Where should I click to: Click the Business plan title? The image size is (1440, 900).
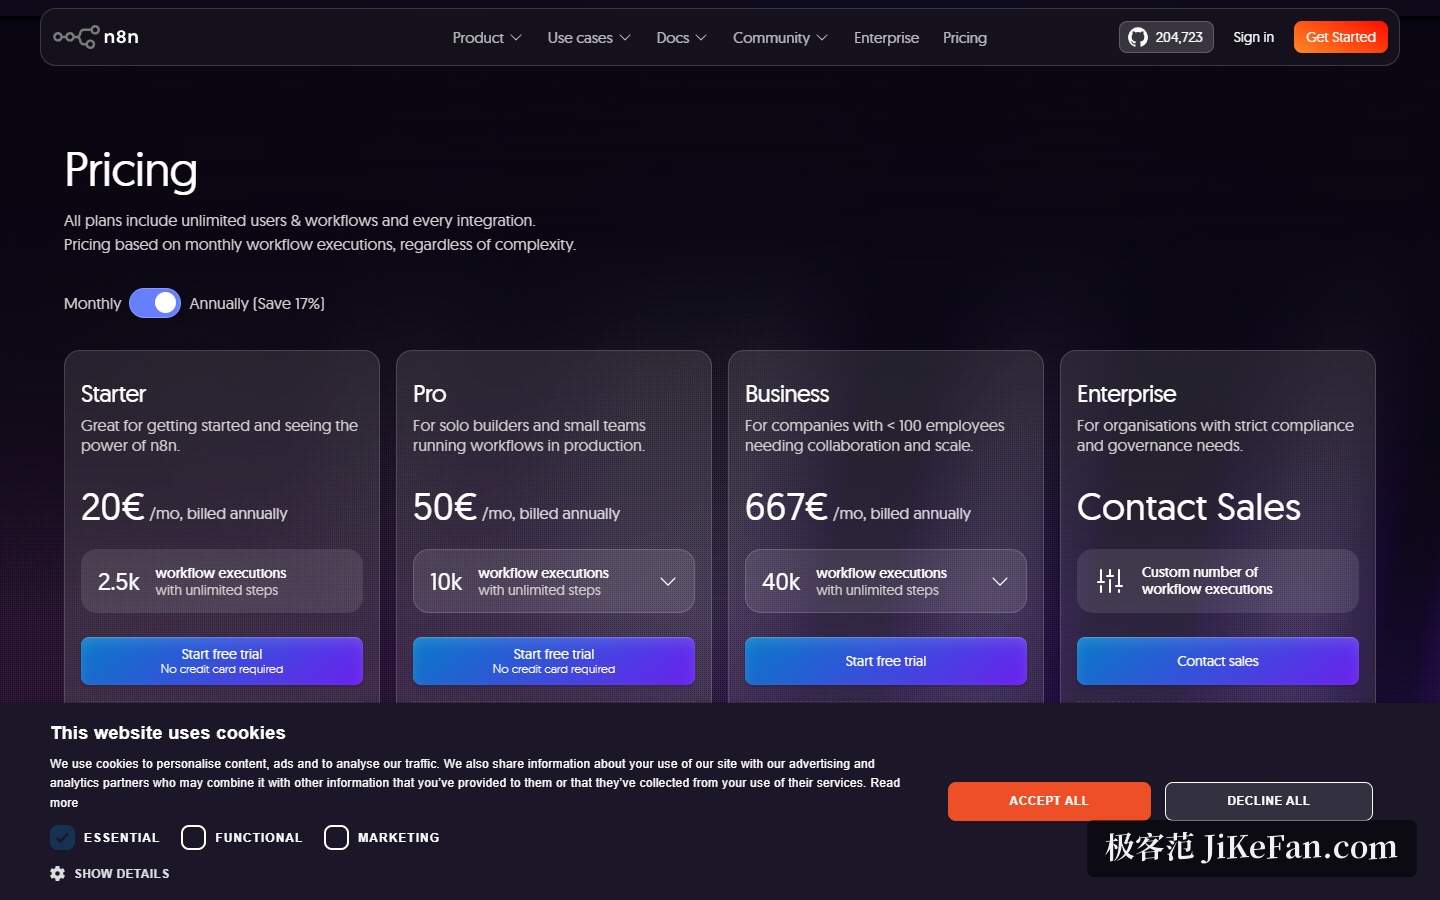click(x=787, y=394)
